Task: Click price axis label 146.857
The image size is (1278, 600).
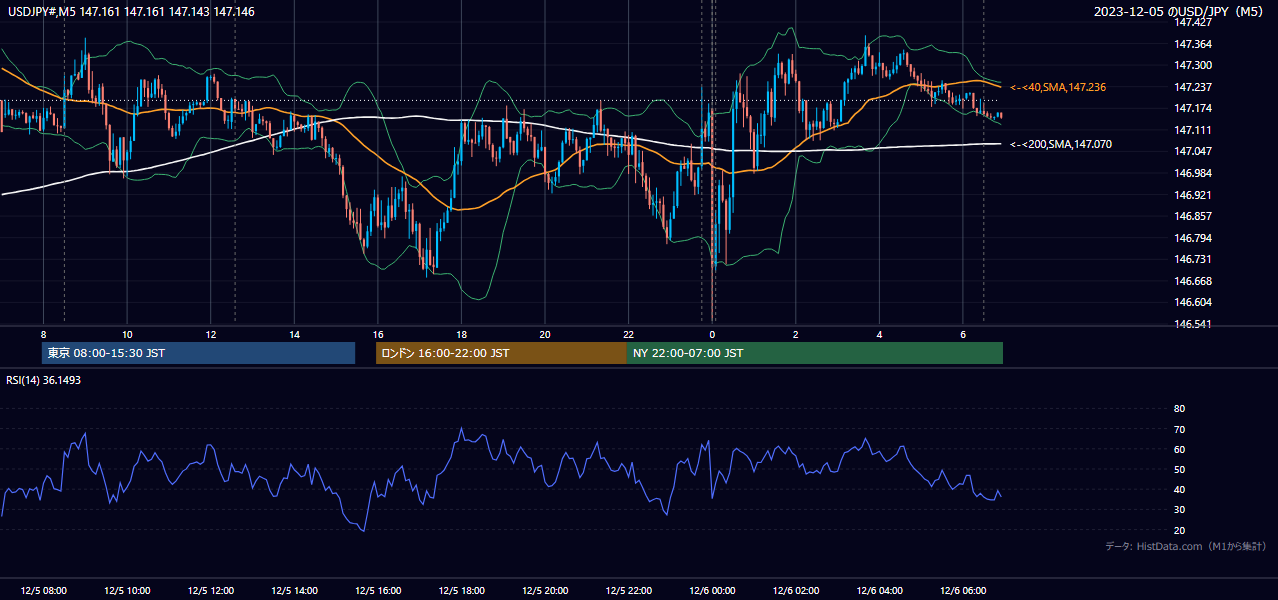Action: (x=1193, y=216)
